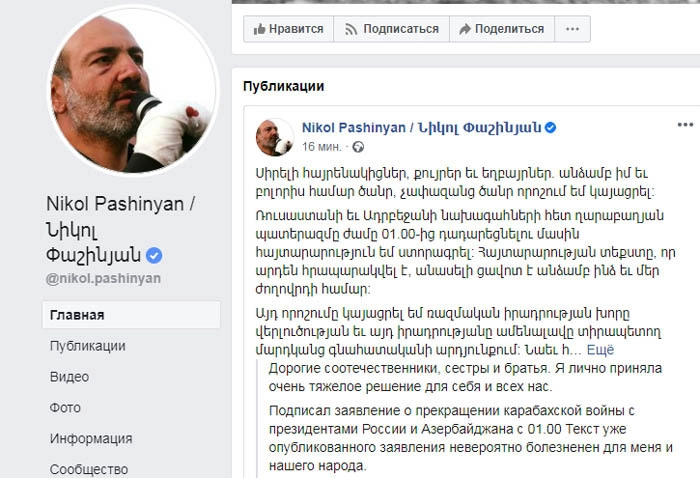Open the Информация sidebar item
The height and width of the screenshot is (478, 700).
91,438
